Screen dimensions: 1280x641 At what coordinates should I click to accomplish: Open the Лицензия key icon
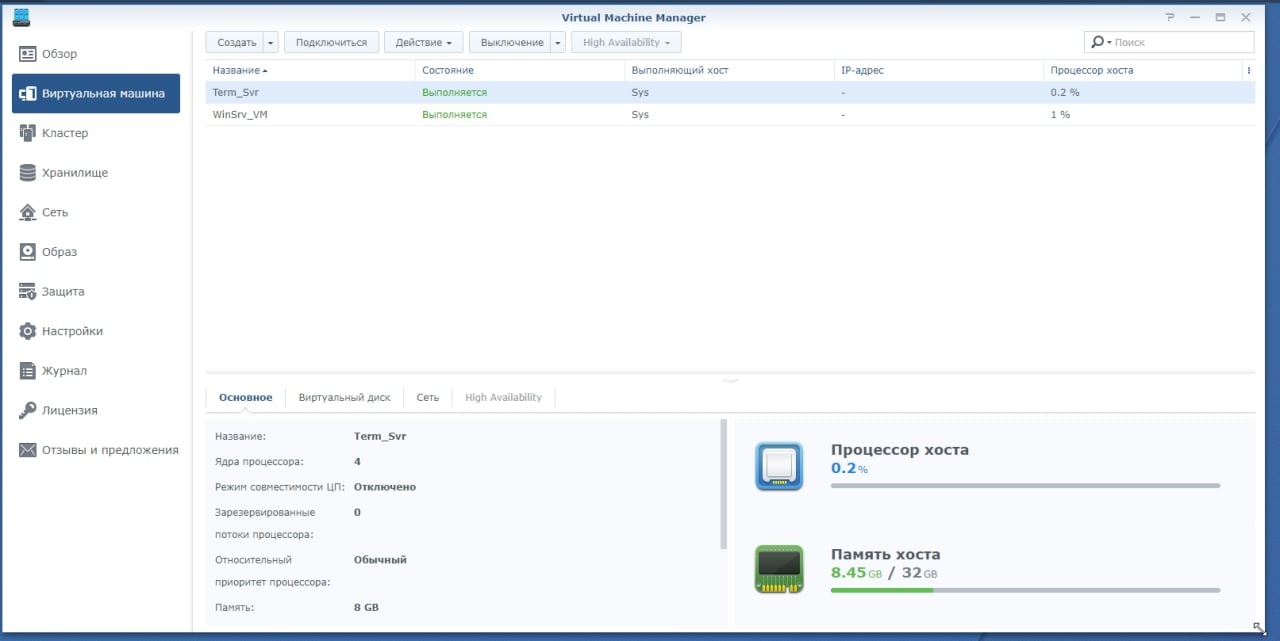point(28,410)
